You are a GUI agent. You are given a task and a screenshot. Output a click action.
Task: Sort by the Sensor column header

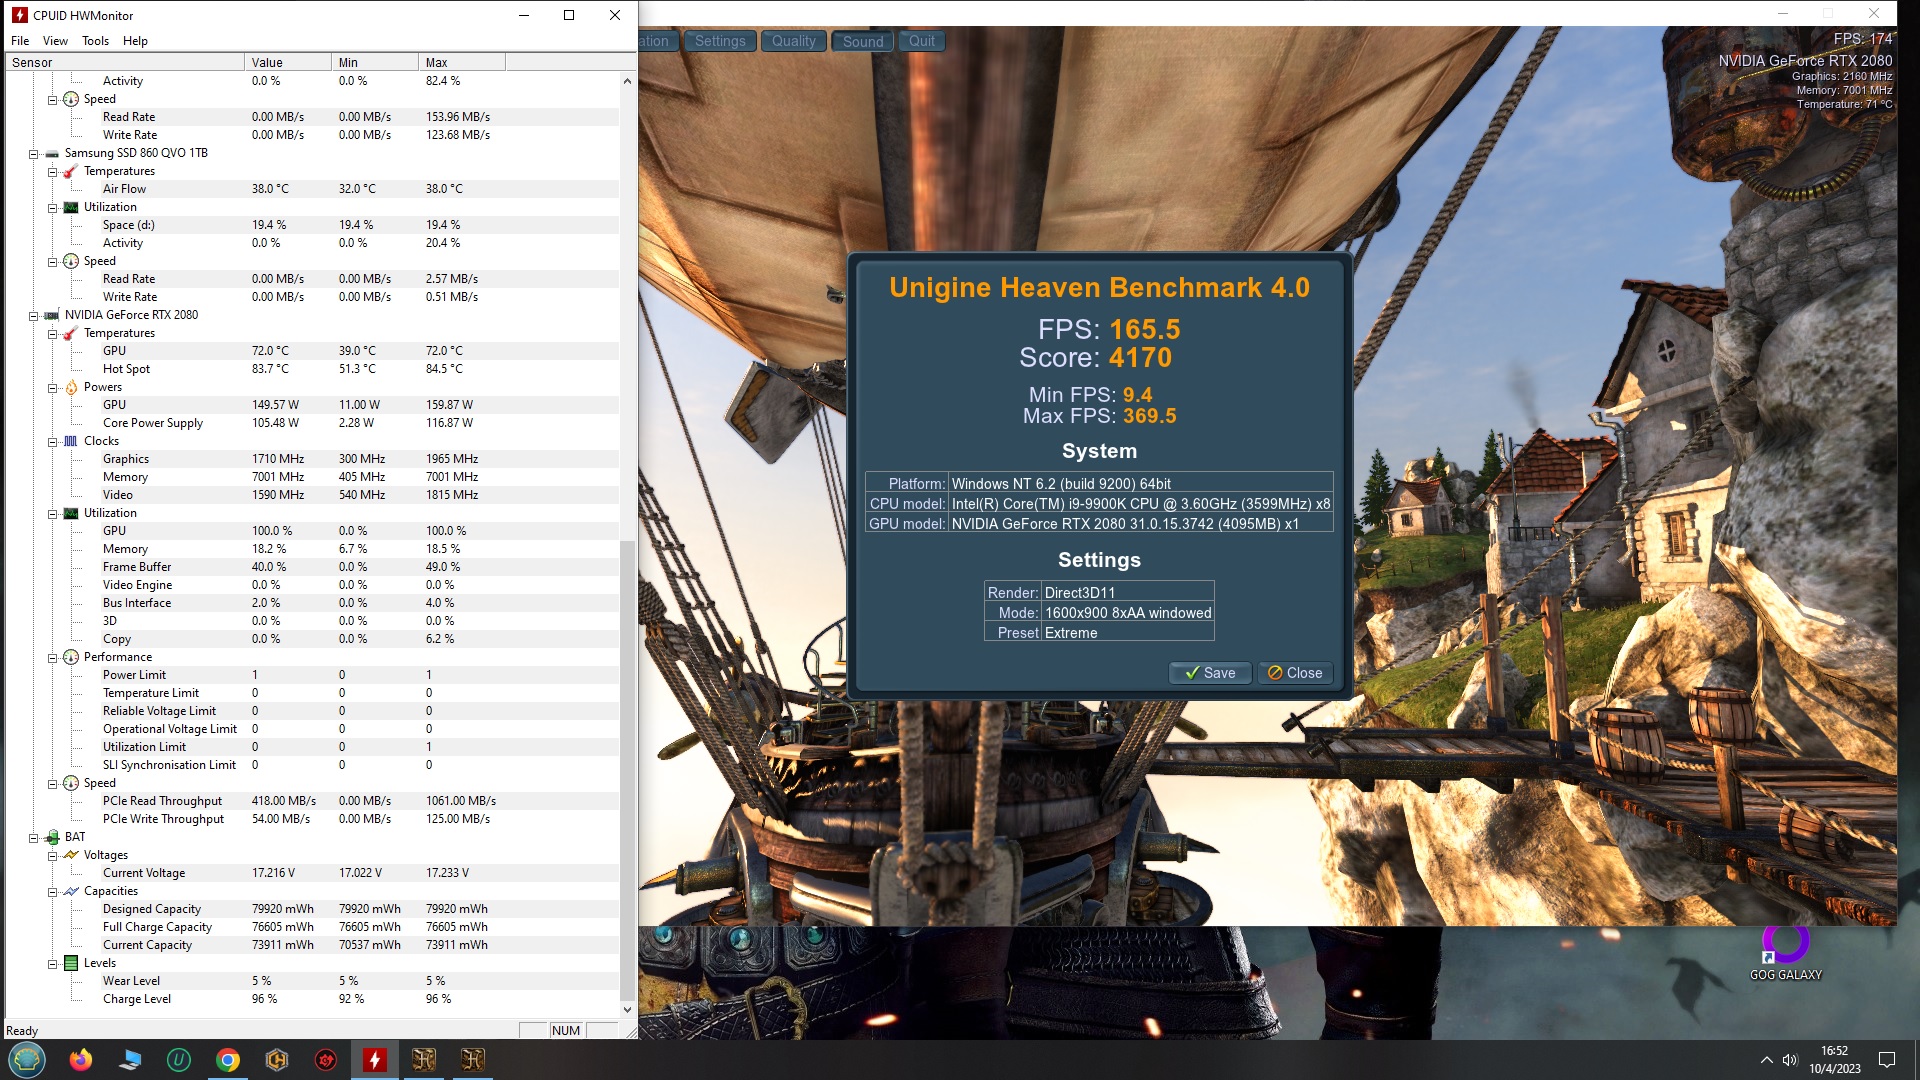pyautogui.click(x=125, y=62)
